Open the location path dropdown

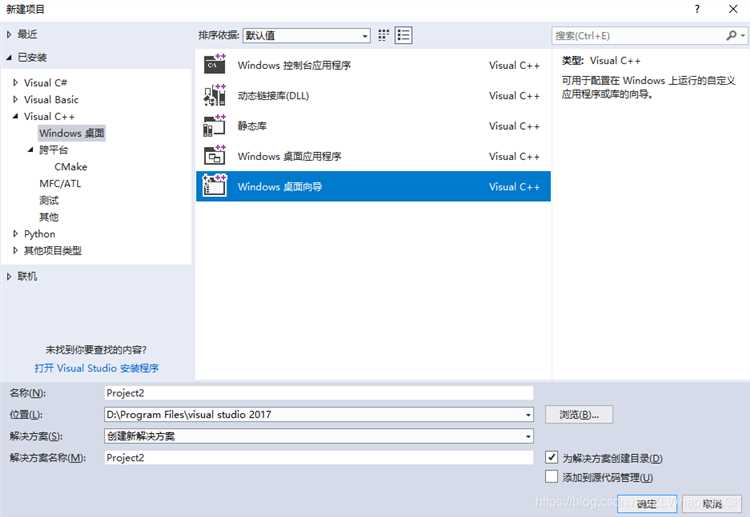(x=528, y=415)
